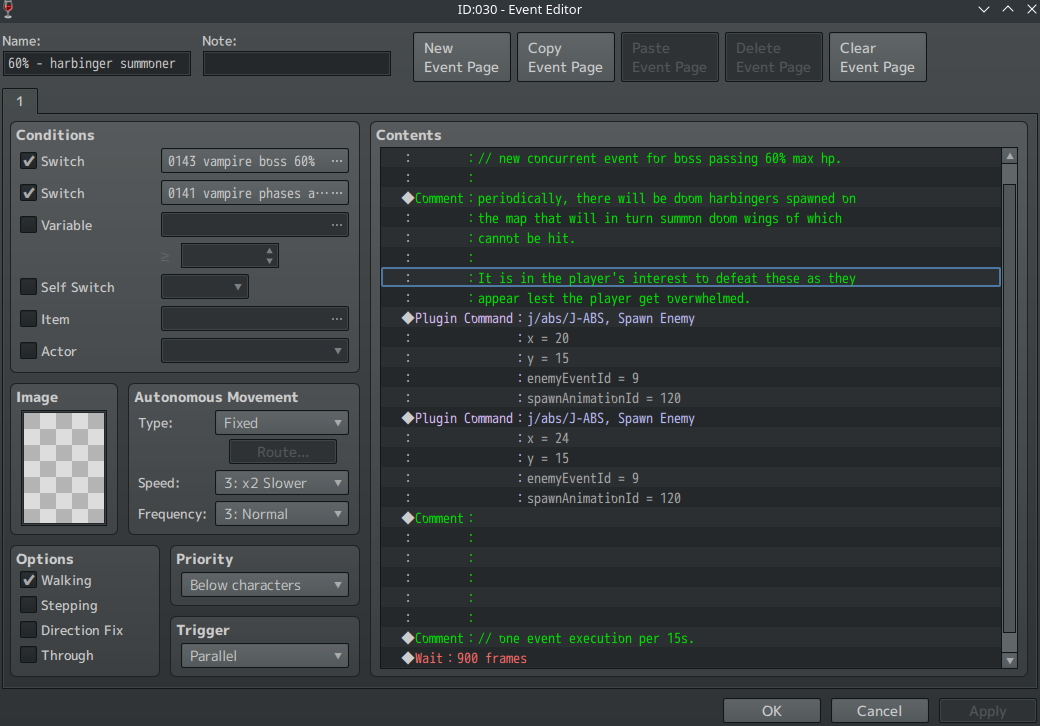The height and width of the screenshot is (726, 1040).
Task: Open the Actor dropdown
Action: (255, 351)
